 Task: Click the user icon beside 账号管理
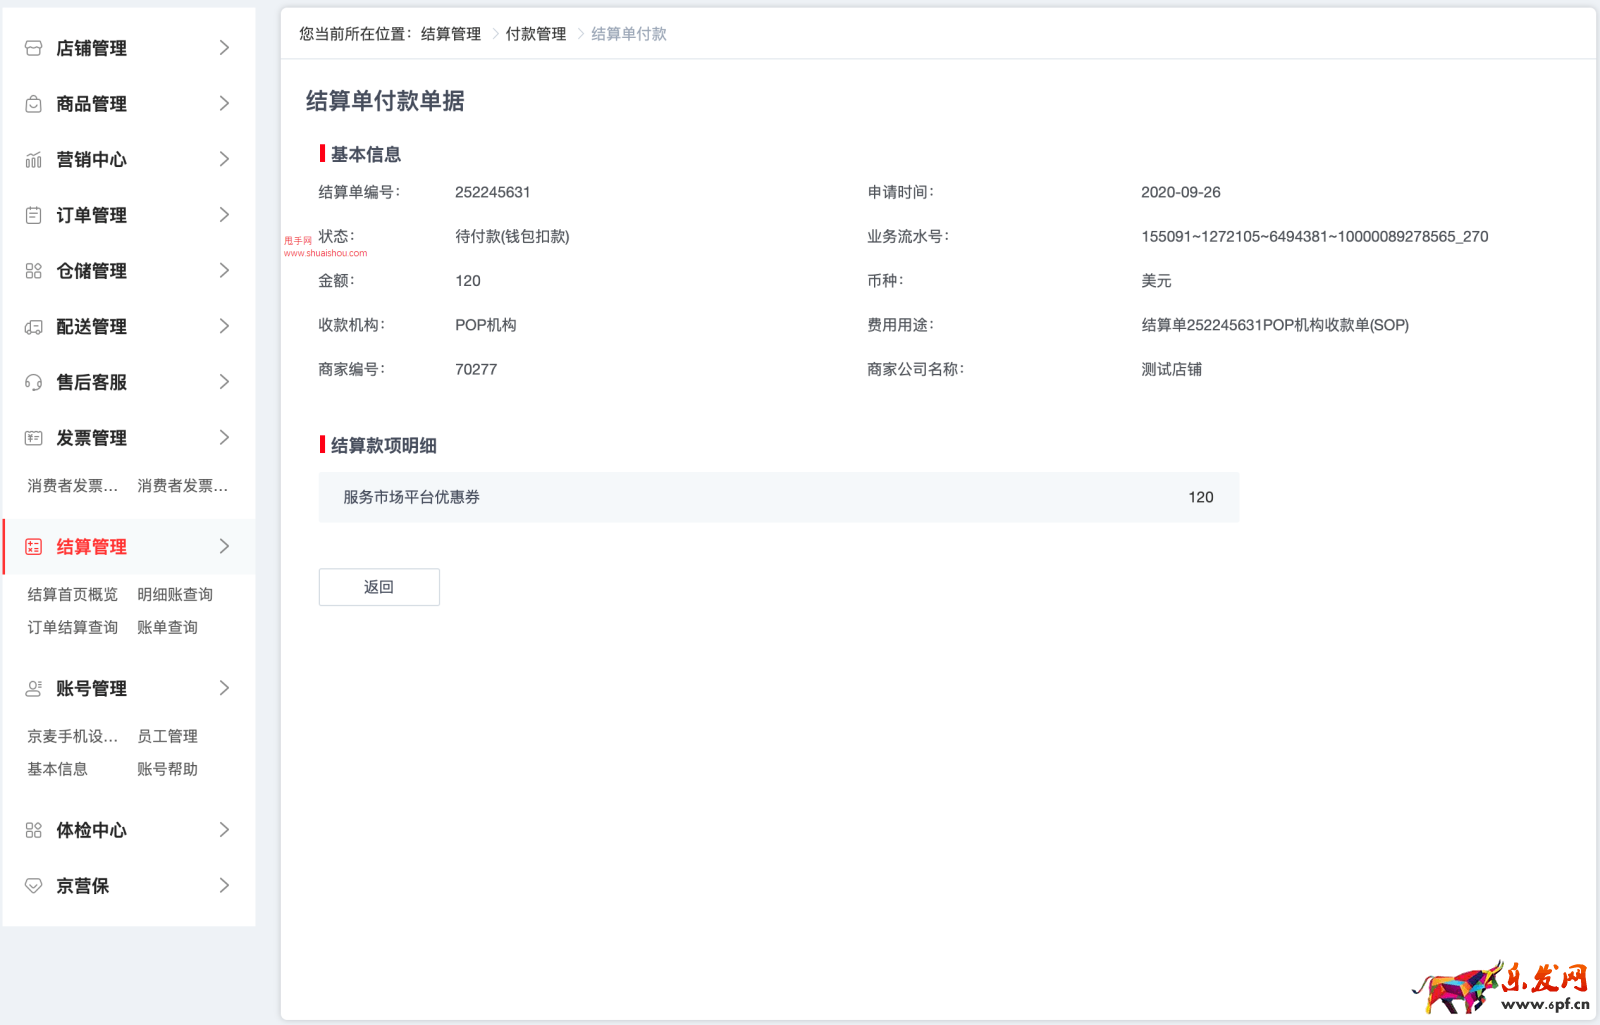point(33,689)
